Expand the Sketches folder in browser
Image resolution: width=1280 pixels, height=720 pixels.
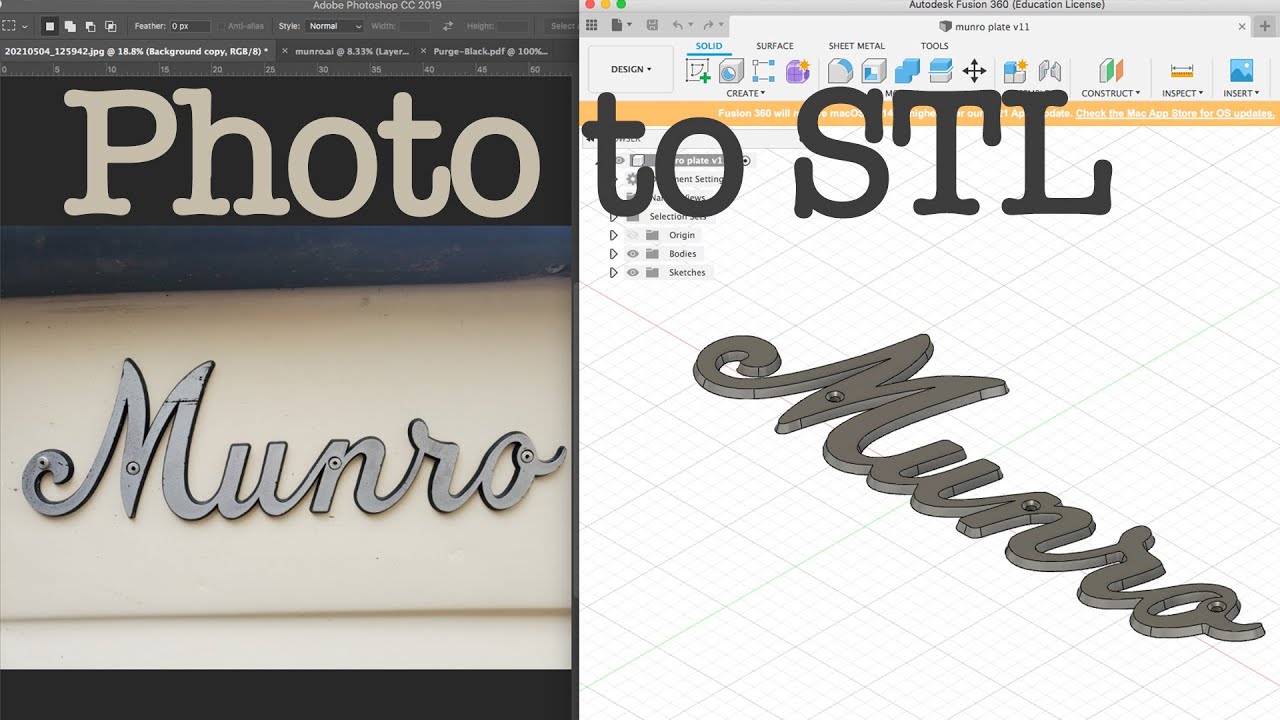coord(614,272)
